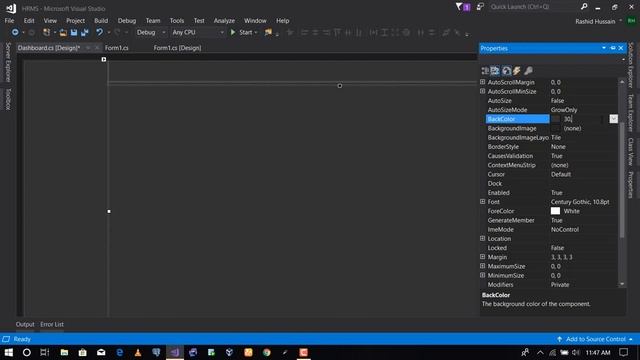Click the Properties panel vertical scrollbar
This screenshot has height=360, width=640.
tap(622, 180)
